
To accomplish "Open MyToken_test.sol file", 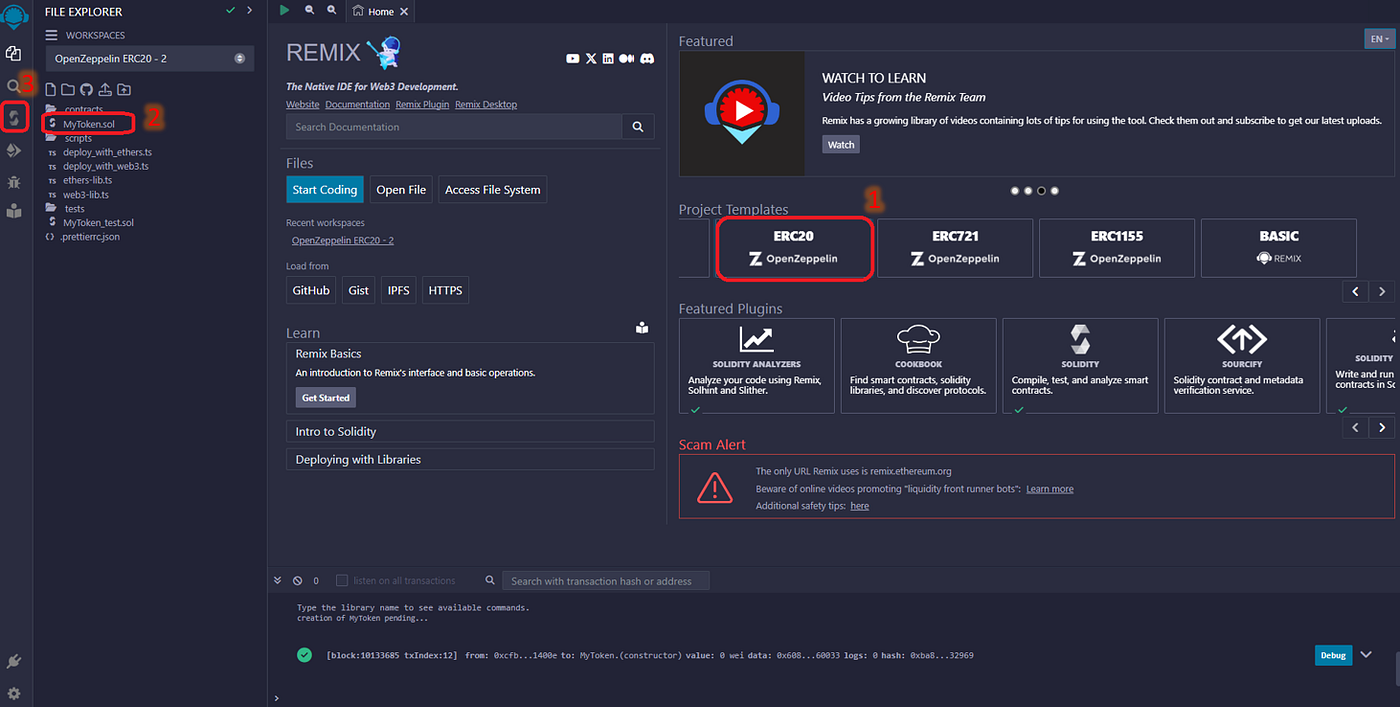I will 98,223.
